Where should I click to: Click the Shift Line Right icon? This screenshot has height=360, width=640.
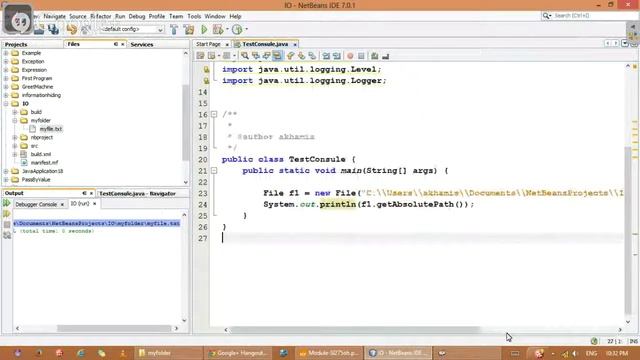(337, 56)
